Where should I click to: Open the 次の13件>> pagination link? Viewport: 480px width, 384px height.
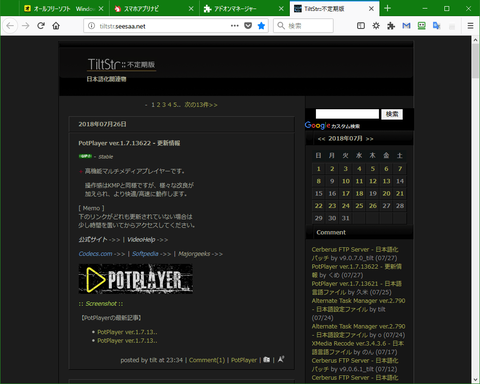click(201, 105)
